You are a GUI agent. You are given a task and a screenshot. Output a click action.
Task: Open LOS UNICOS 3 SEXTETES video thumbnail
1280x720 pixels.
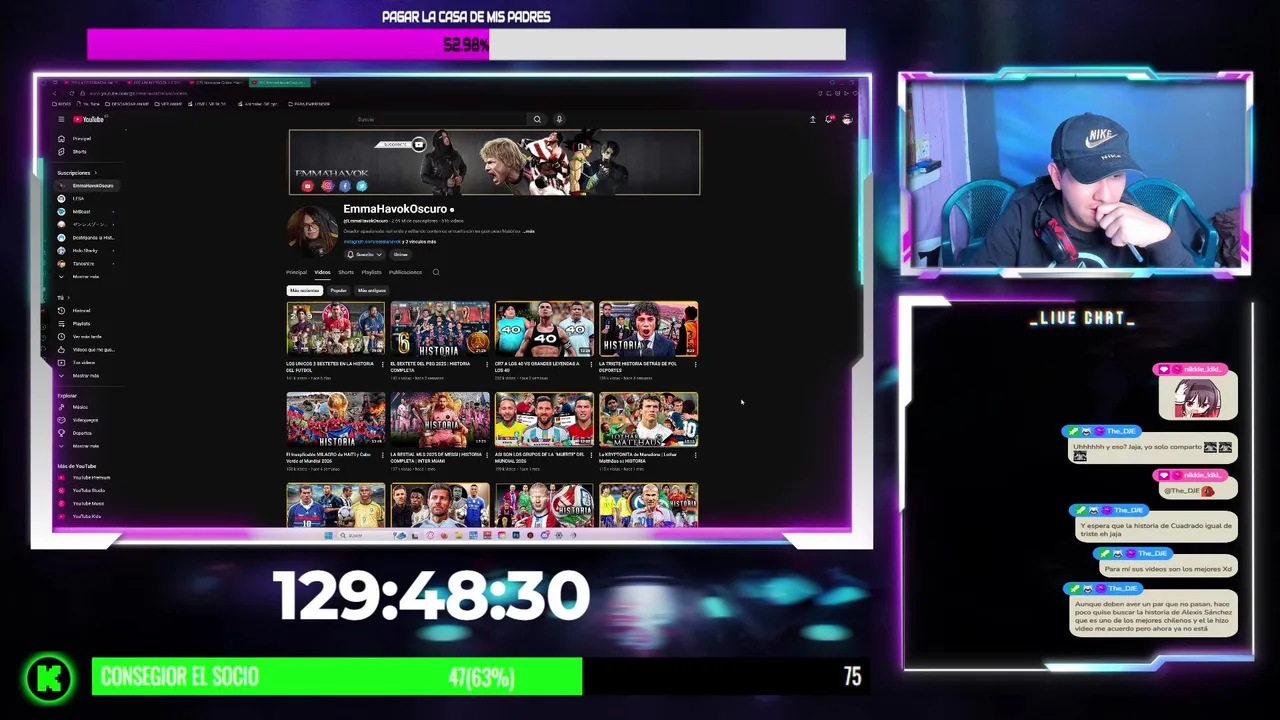point(335,328)
